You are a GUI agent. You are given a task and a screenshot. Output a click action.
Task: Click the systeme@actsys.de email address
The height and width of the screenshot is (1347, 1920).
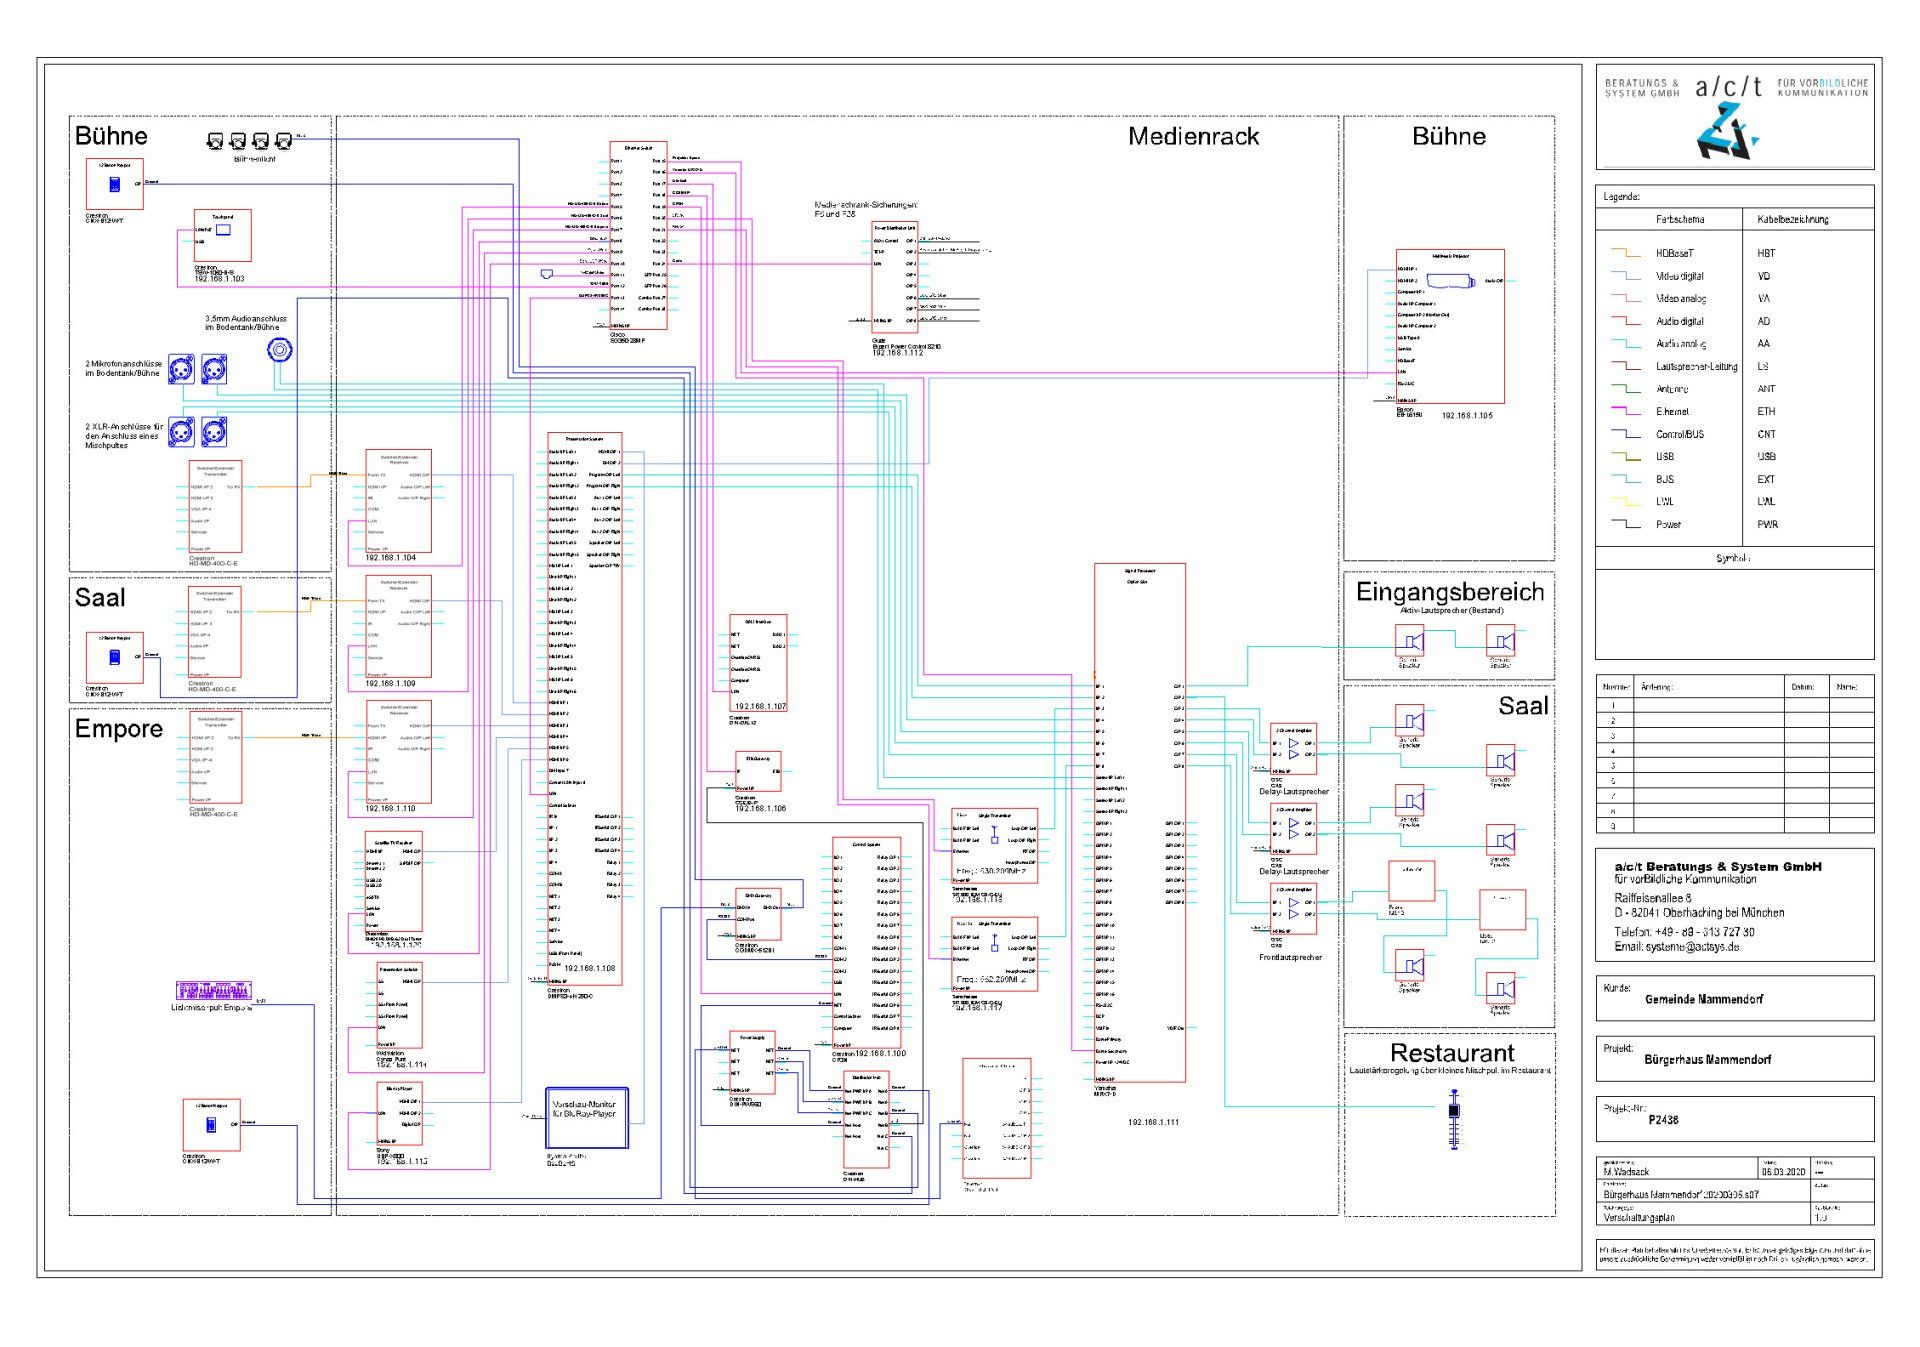1691,946
